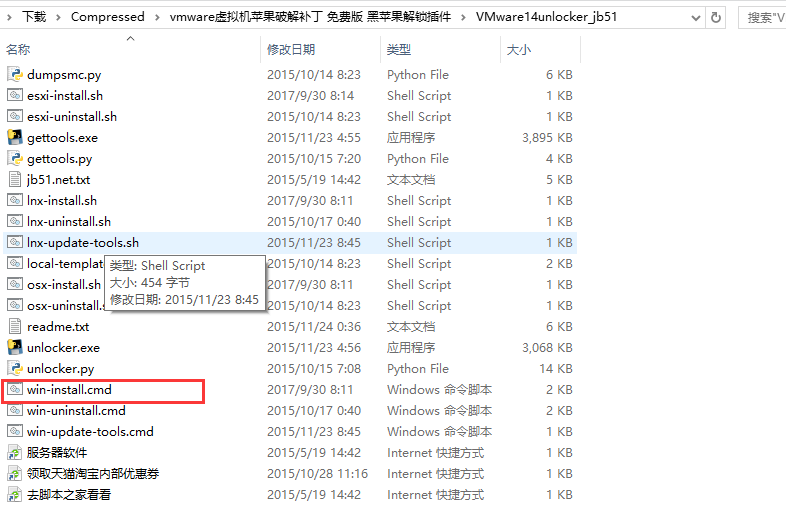Click the 3,068 KB size value
The image size is (786, 521).
coord(547,348)
